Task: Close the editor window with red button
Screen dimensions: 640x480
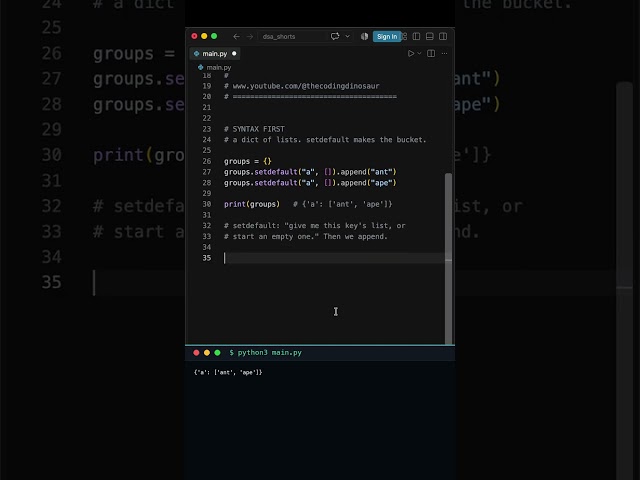Action: tap(194, 36)
